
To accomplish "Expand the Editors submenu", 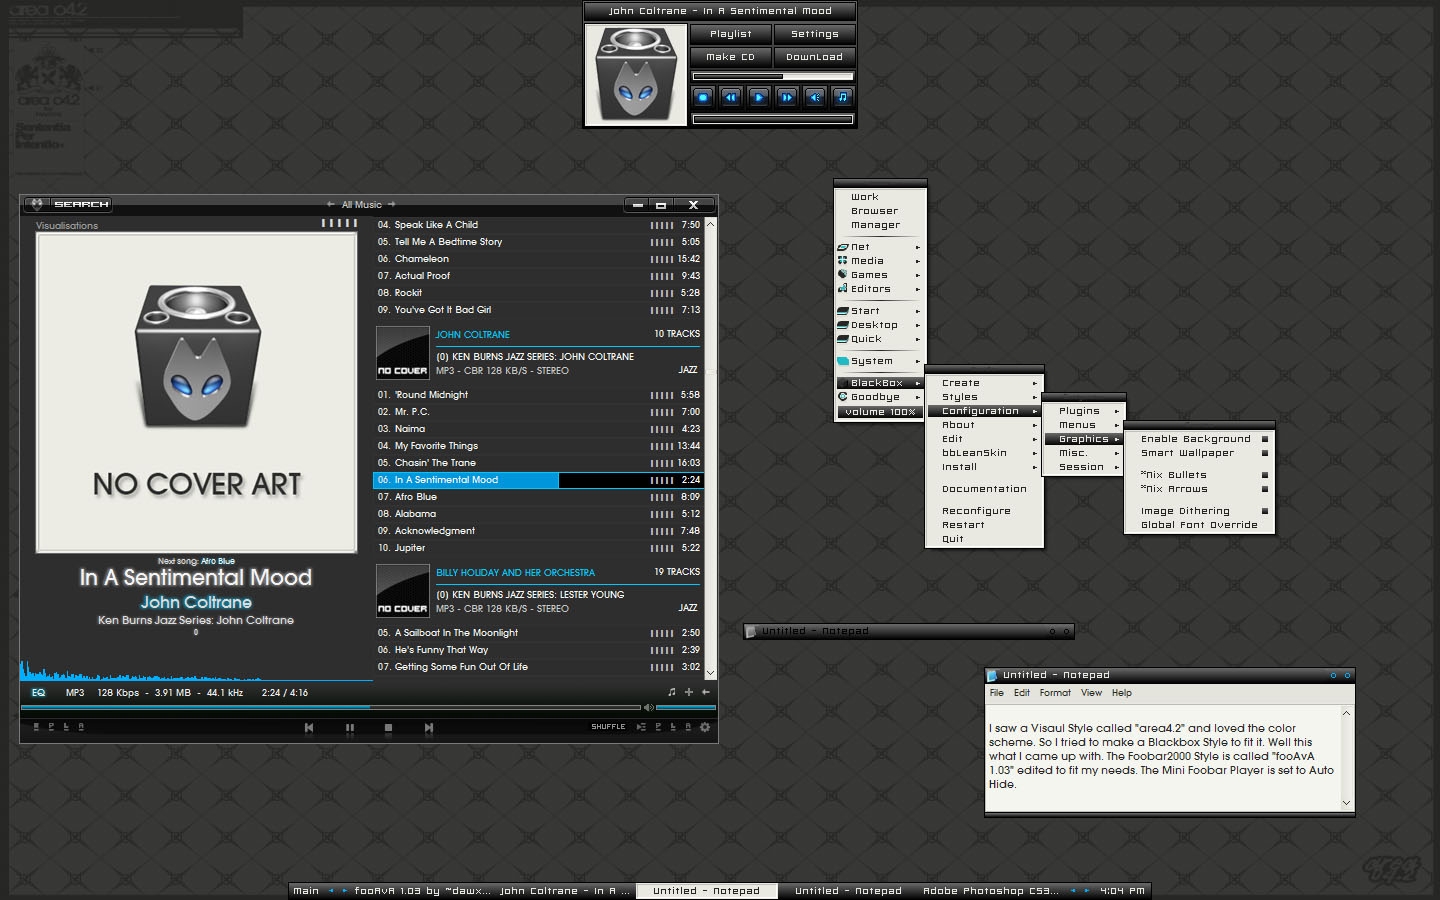I will pos(880,289).
